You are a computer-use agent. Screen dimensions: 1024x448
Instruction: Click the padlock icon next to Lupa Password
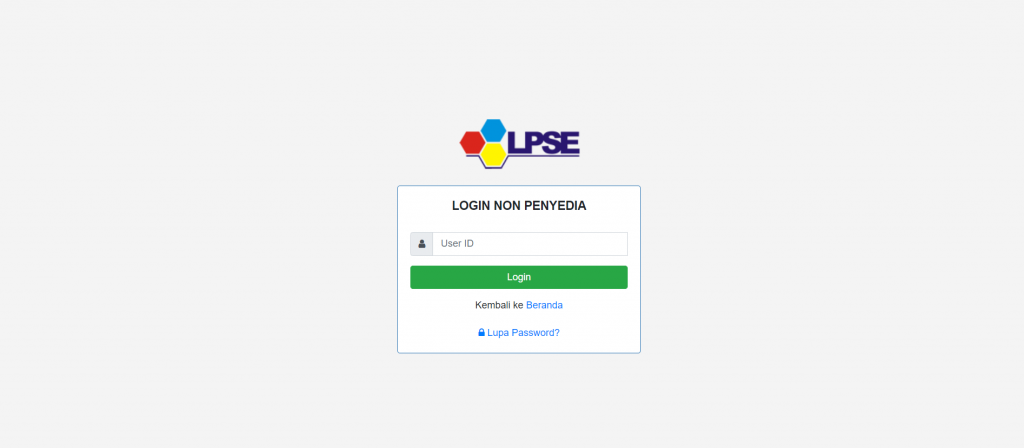coord(481,332)
